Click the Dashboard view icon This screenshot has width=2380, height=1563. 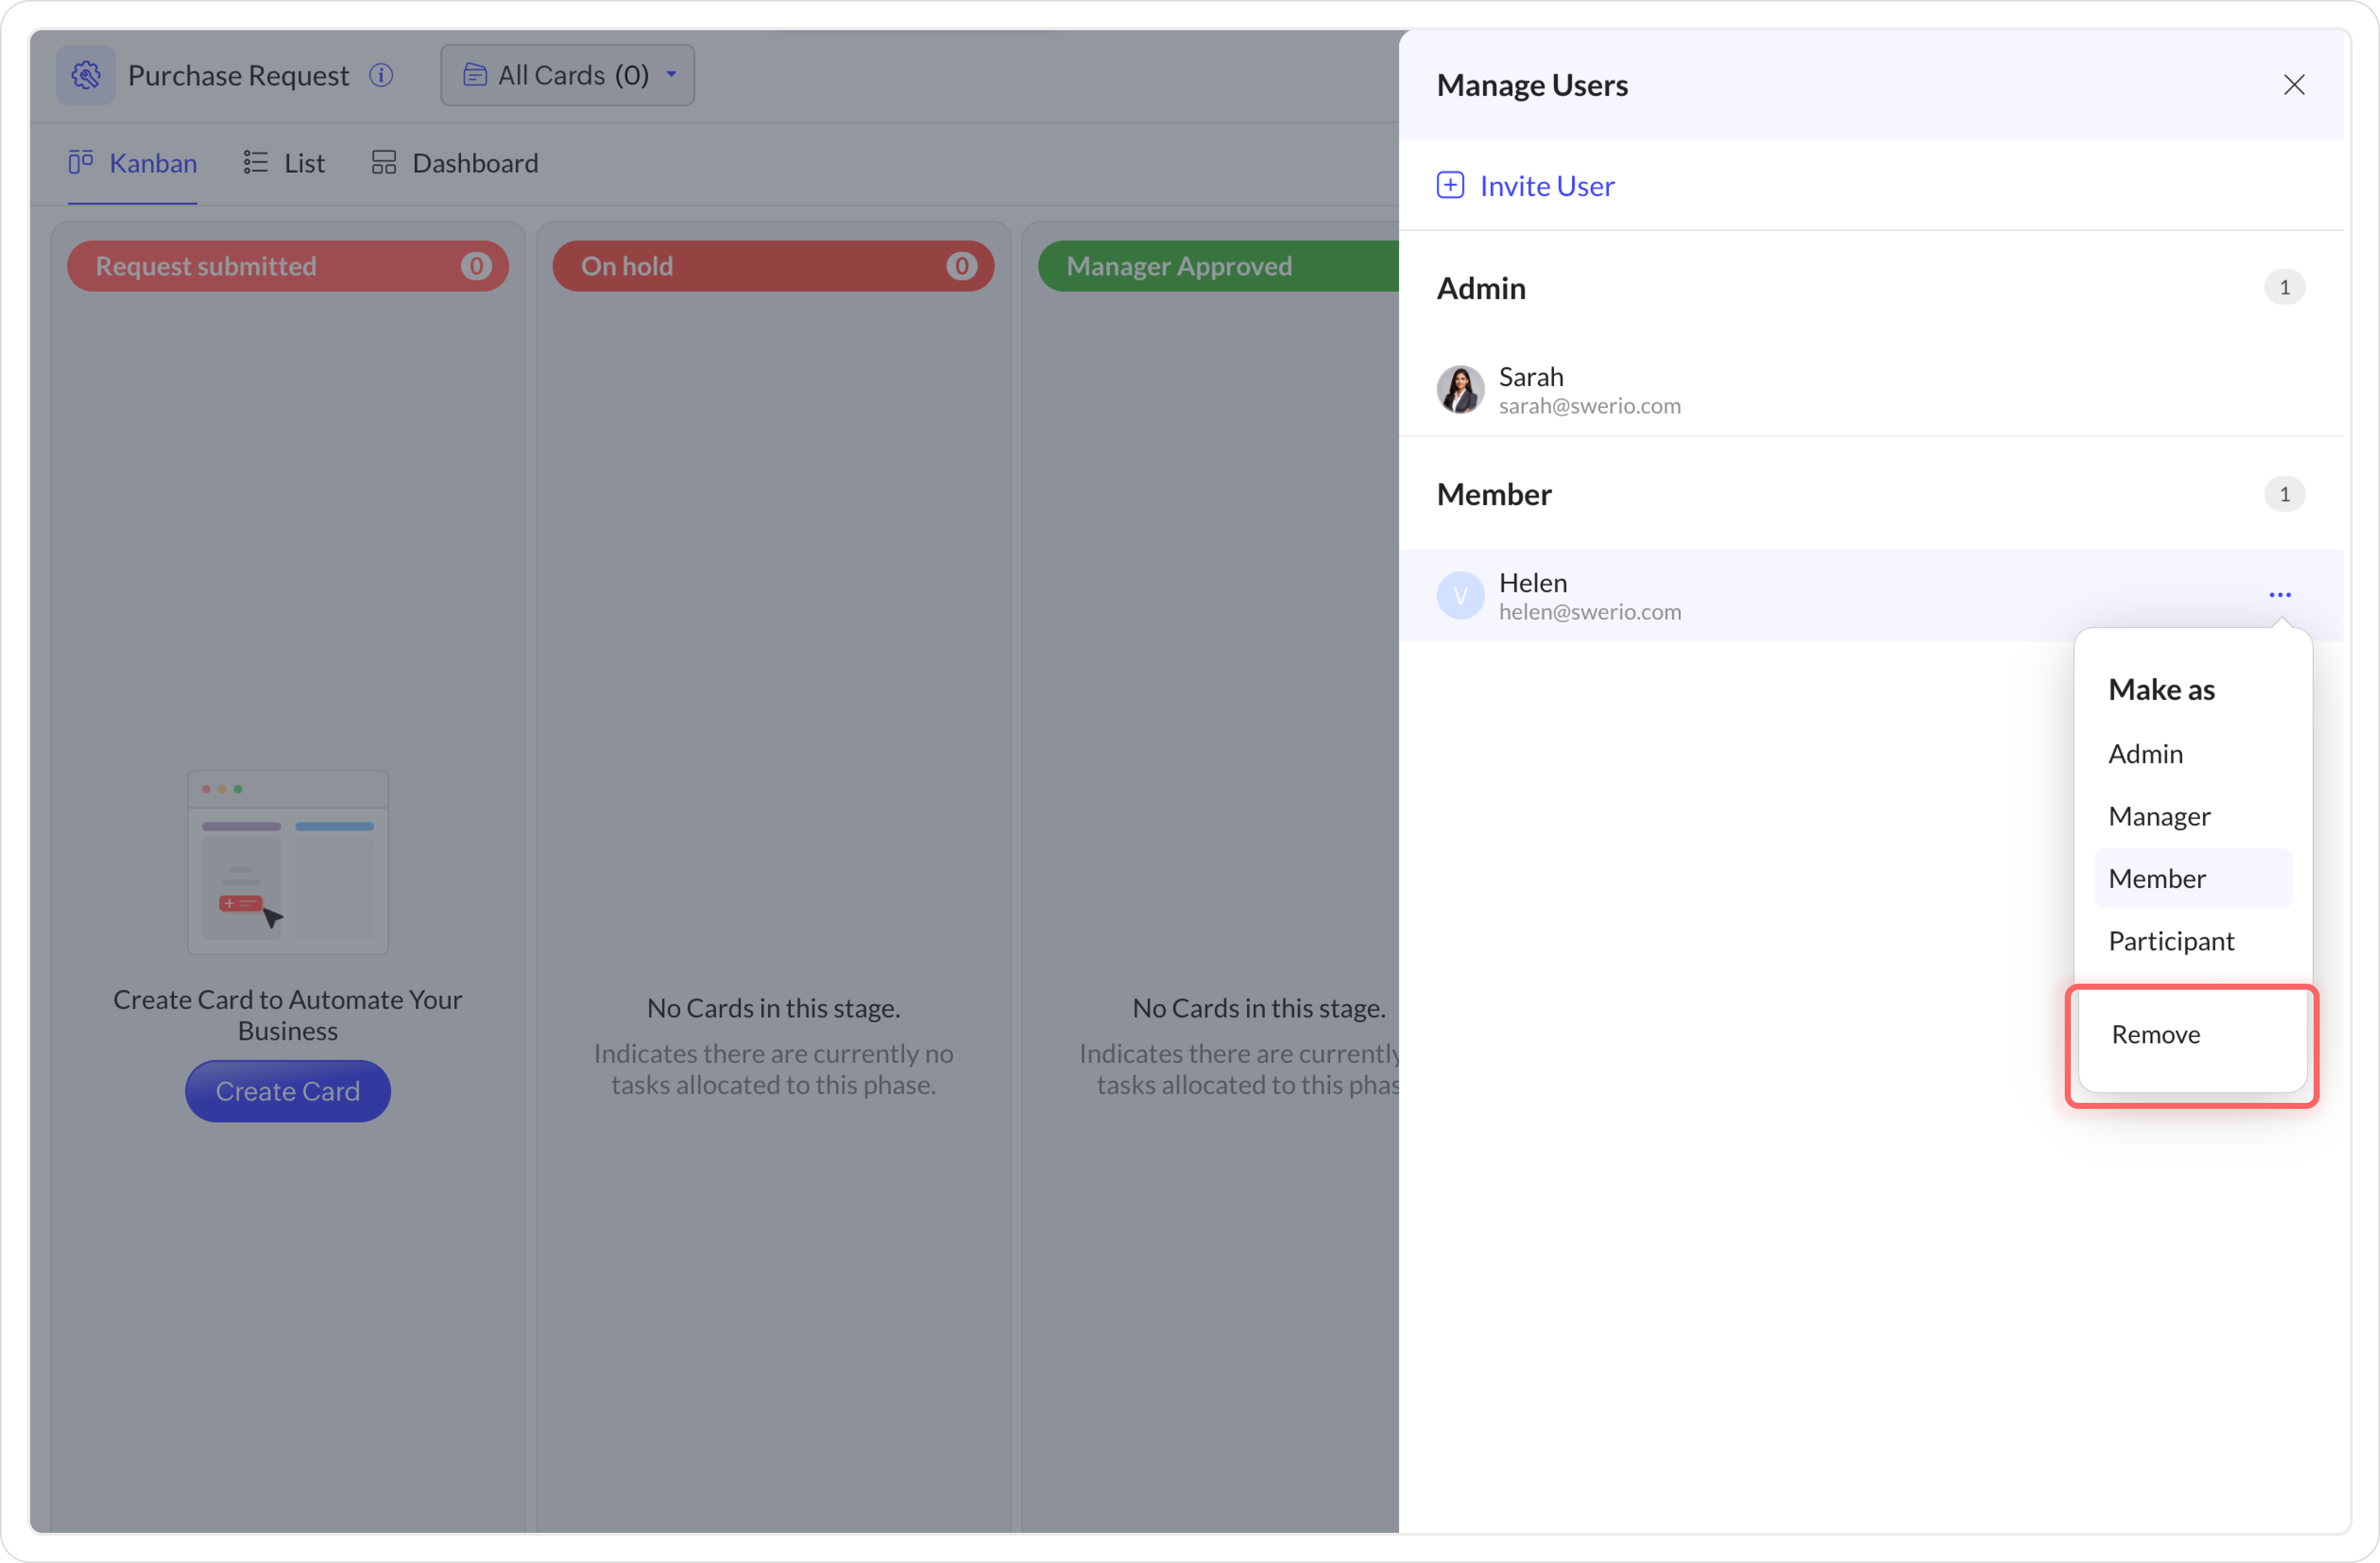point(384,162)
